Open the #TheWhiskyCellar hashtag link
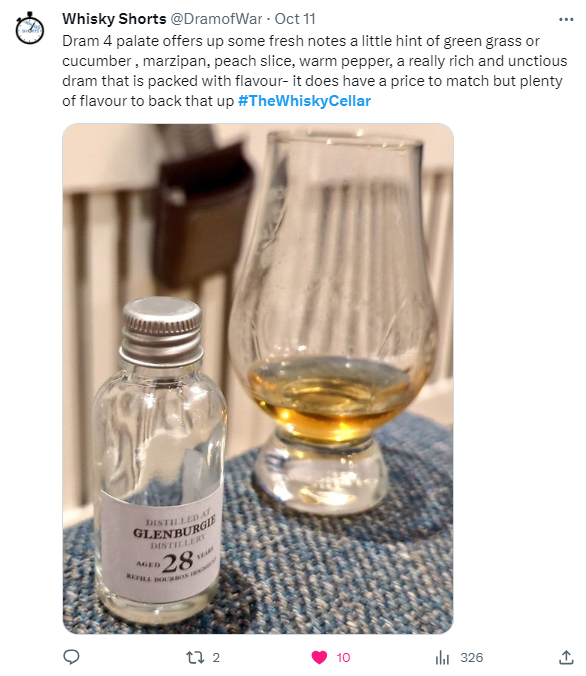586x676 pixels. pyautogui.click(x=304, y=101)
